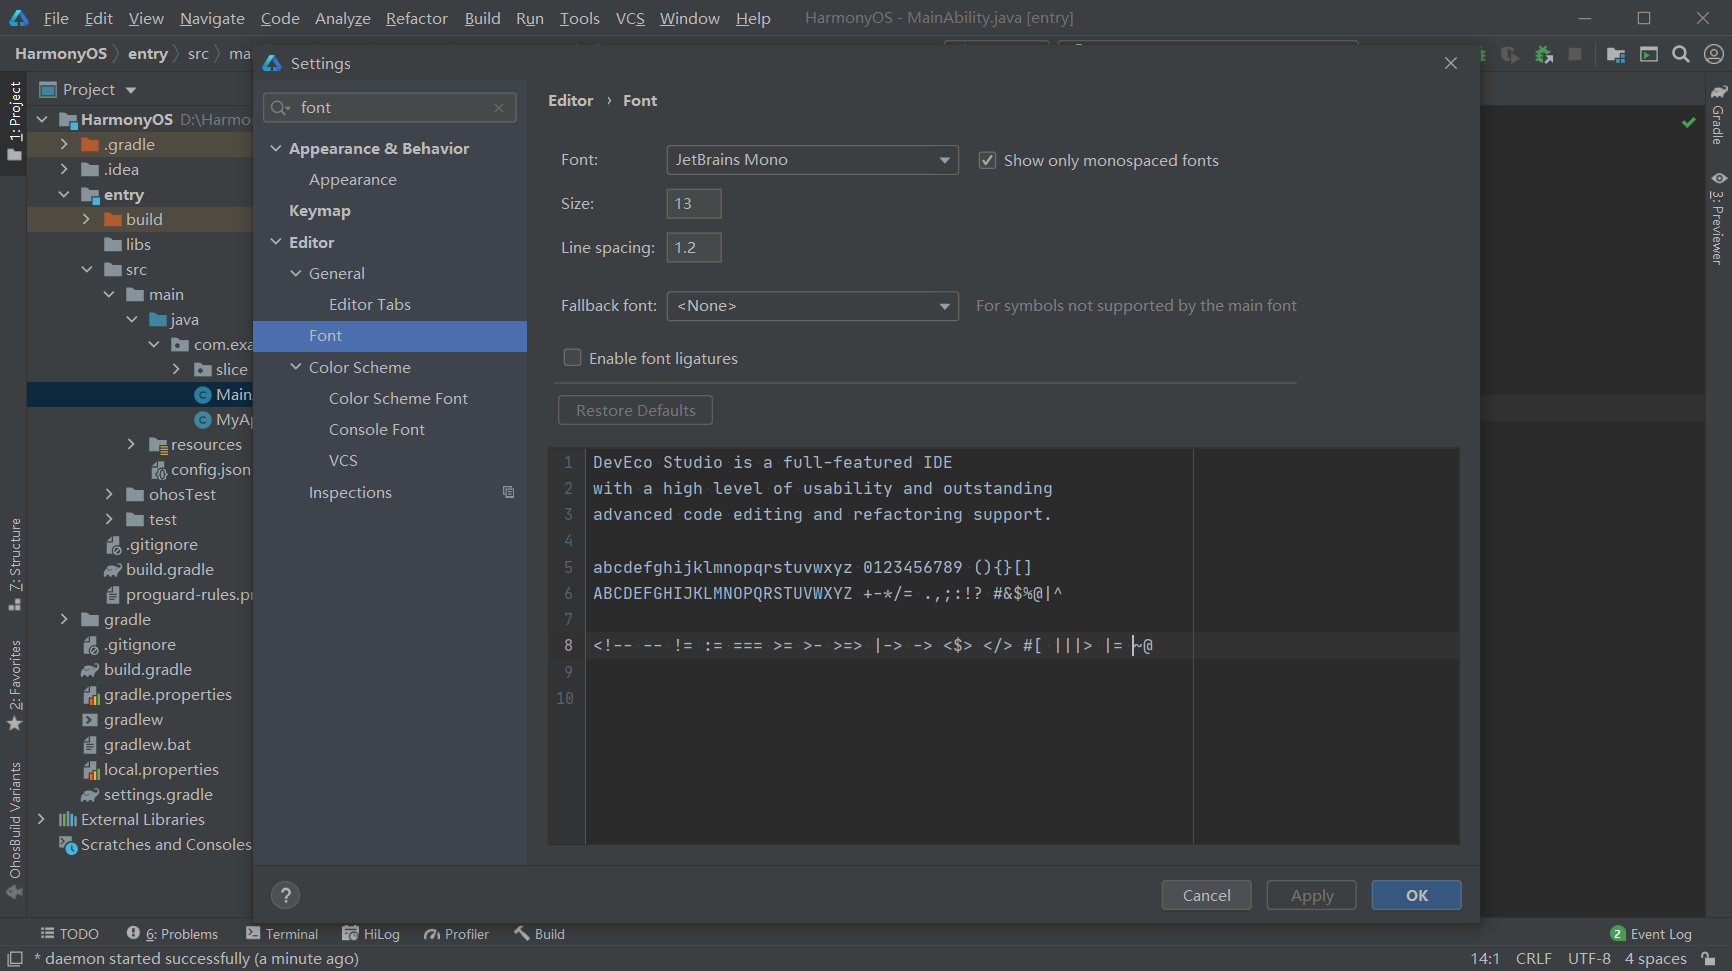The image size is (1732, 971).
Task: Click the run window icon with green arrow
Action: coord(1649,55)
